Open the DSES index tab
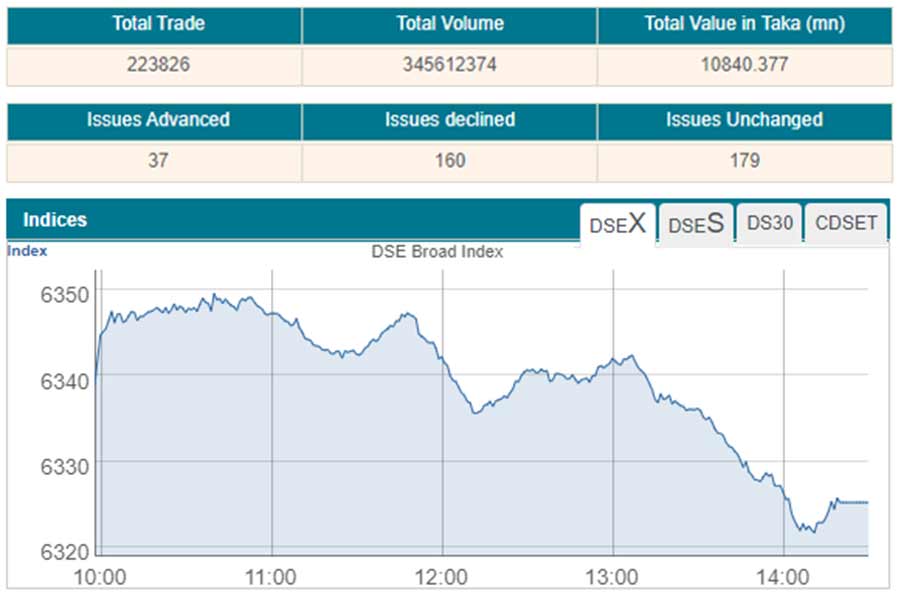The image size is (900, 600). pyautogui.click(x=696, y=224)
